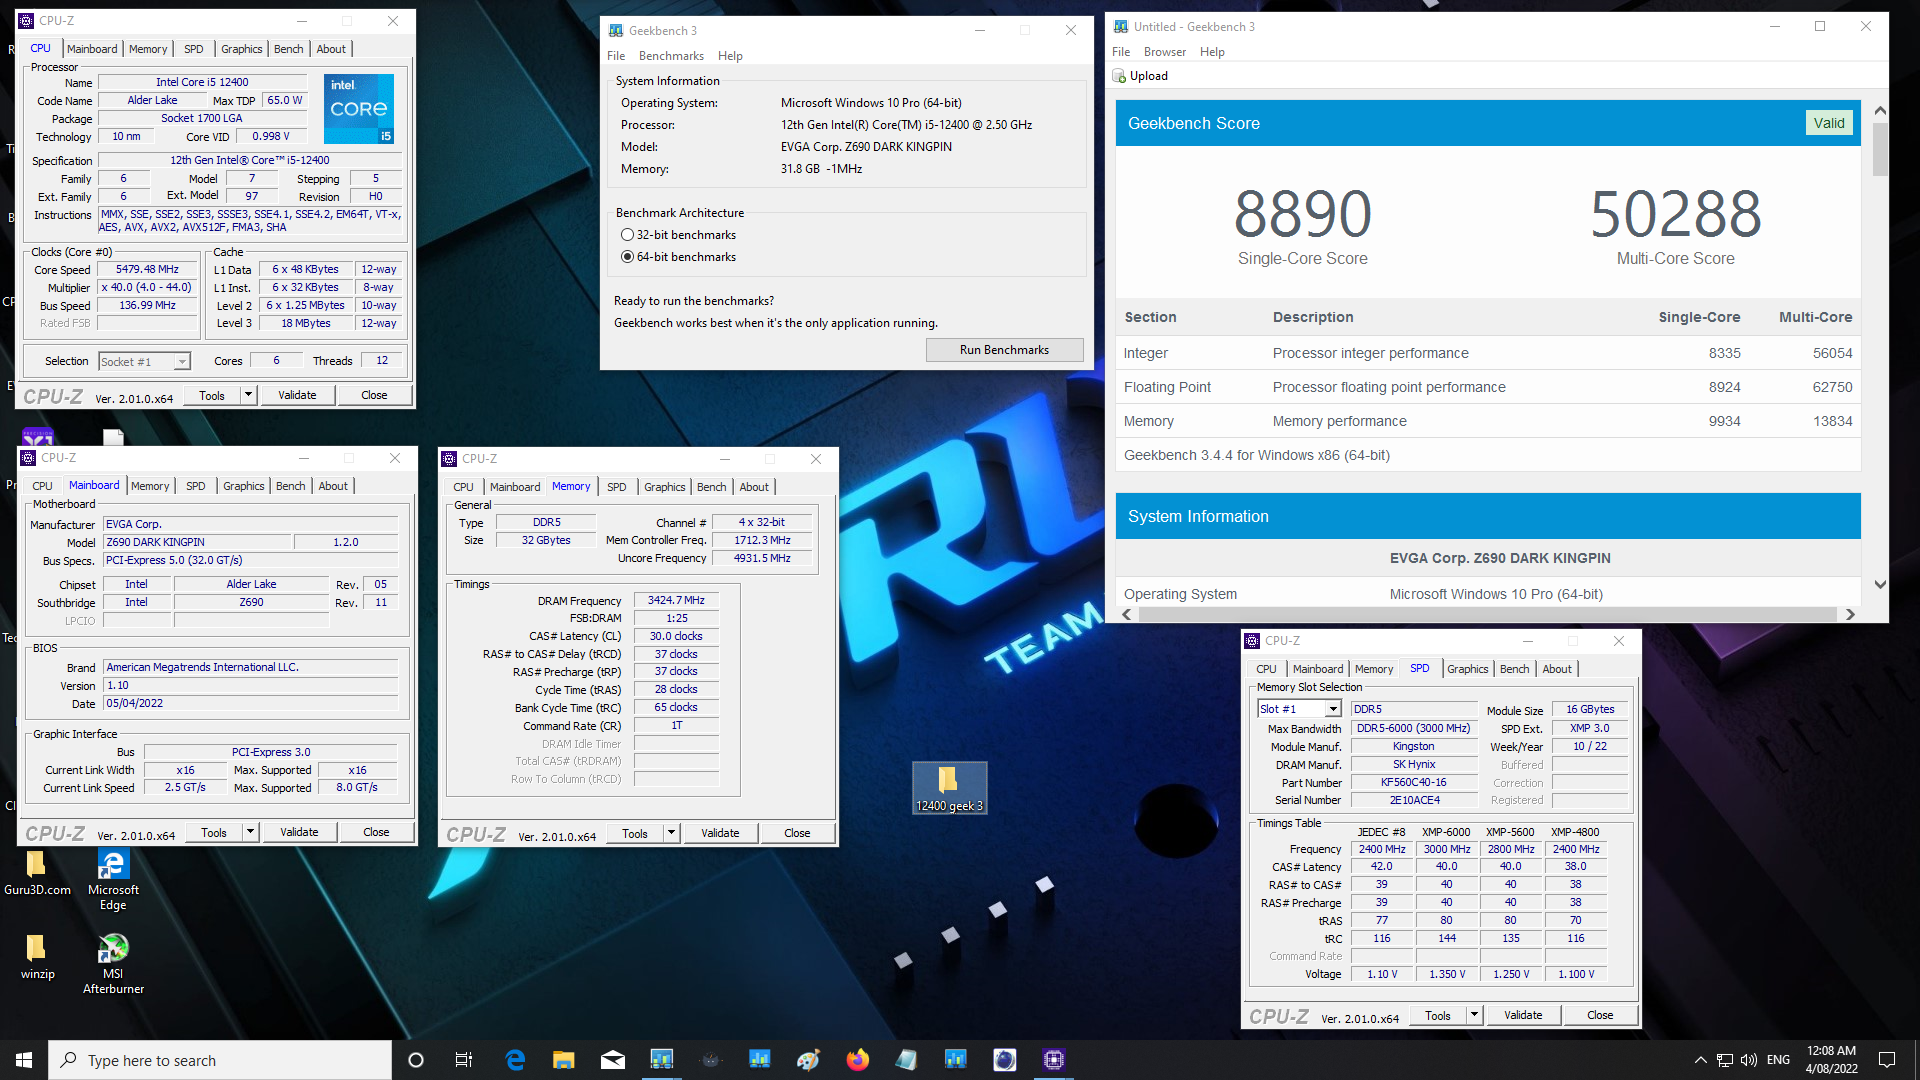This screenshot has height=1080, width=1920.
Task: Click Tools button in CPU-Z Mainboard window
Action: point(214,832)
